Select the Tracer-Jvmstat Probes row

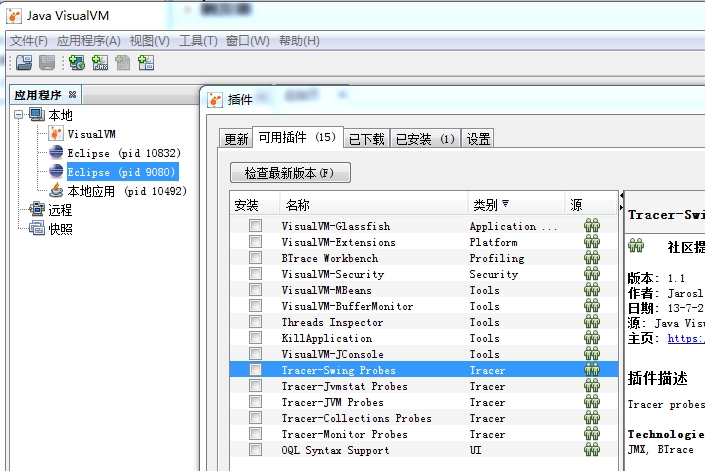pyautogui.click(x=424, y=386)
